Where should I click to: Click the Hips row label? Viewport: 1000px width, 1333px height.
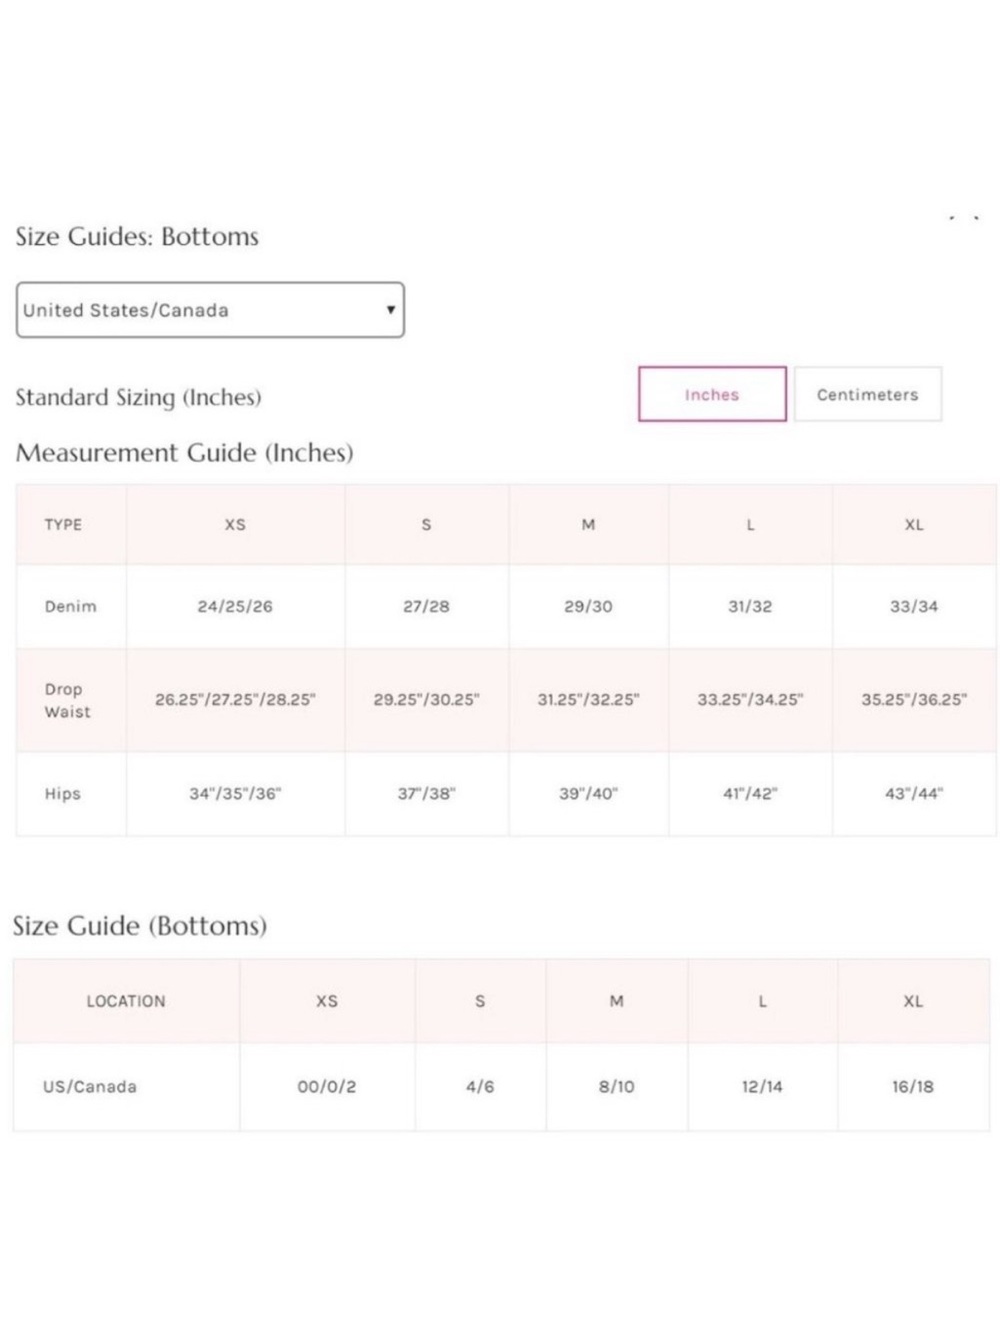[62, 794]
